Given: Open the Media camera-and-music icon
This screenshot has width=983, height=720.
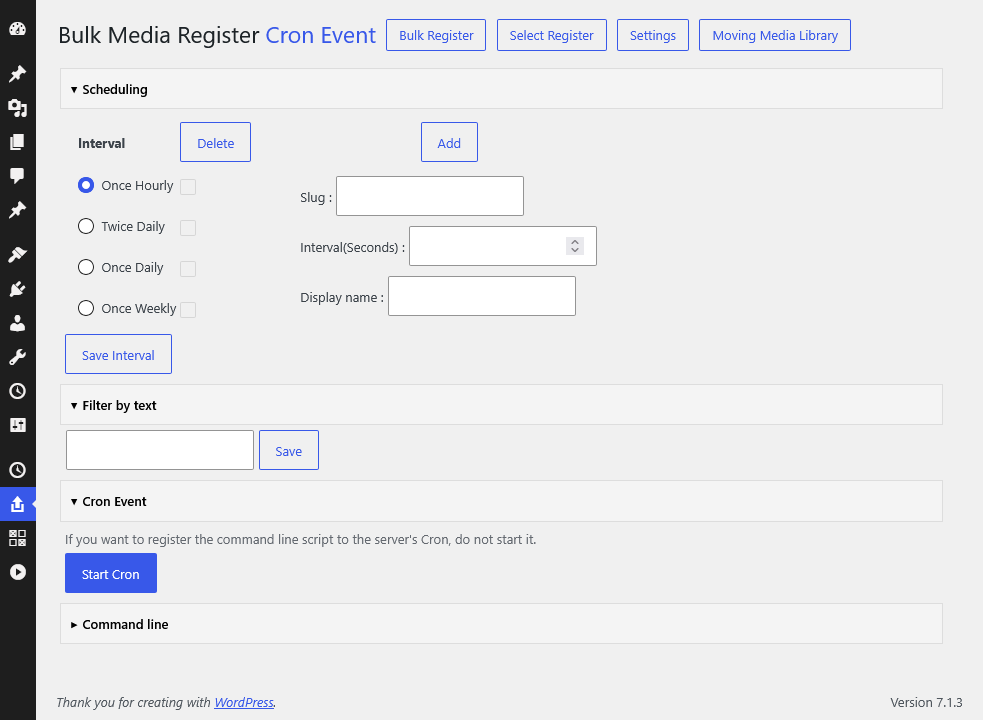Looking at the screenshot, I should (18, 108).
